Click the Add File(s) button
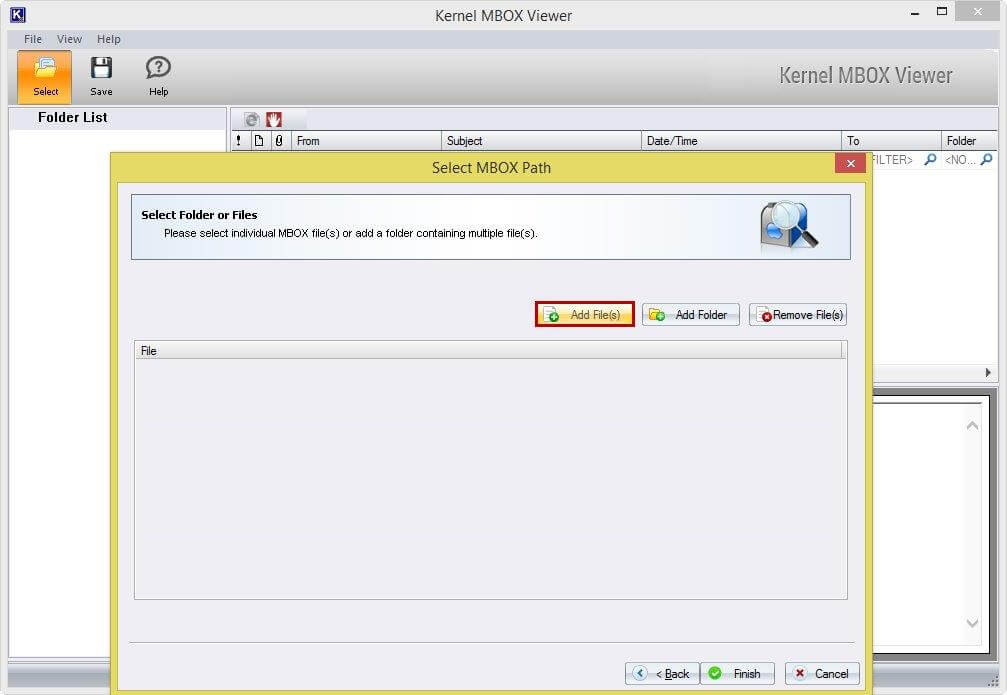 point(584,314)
